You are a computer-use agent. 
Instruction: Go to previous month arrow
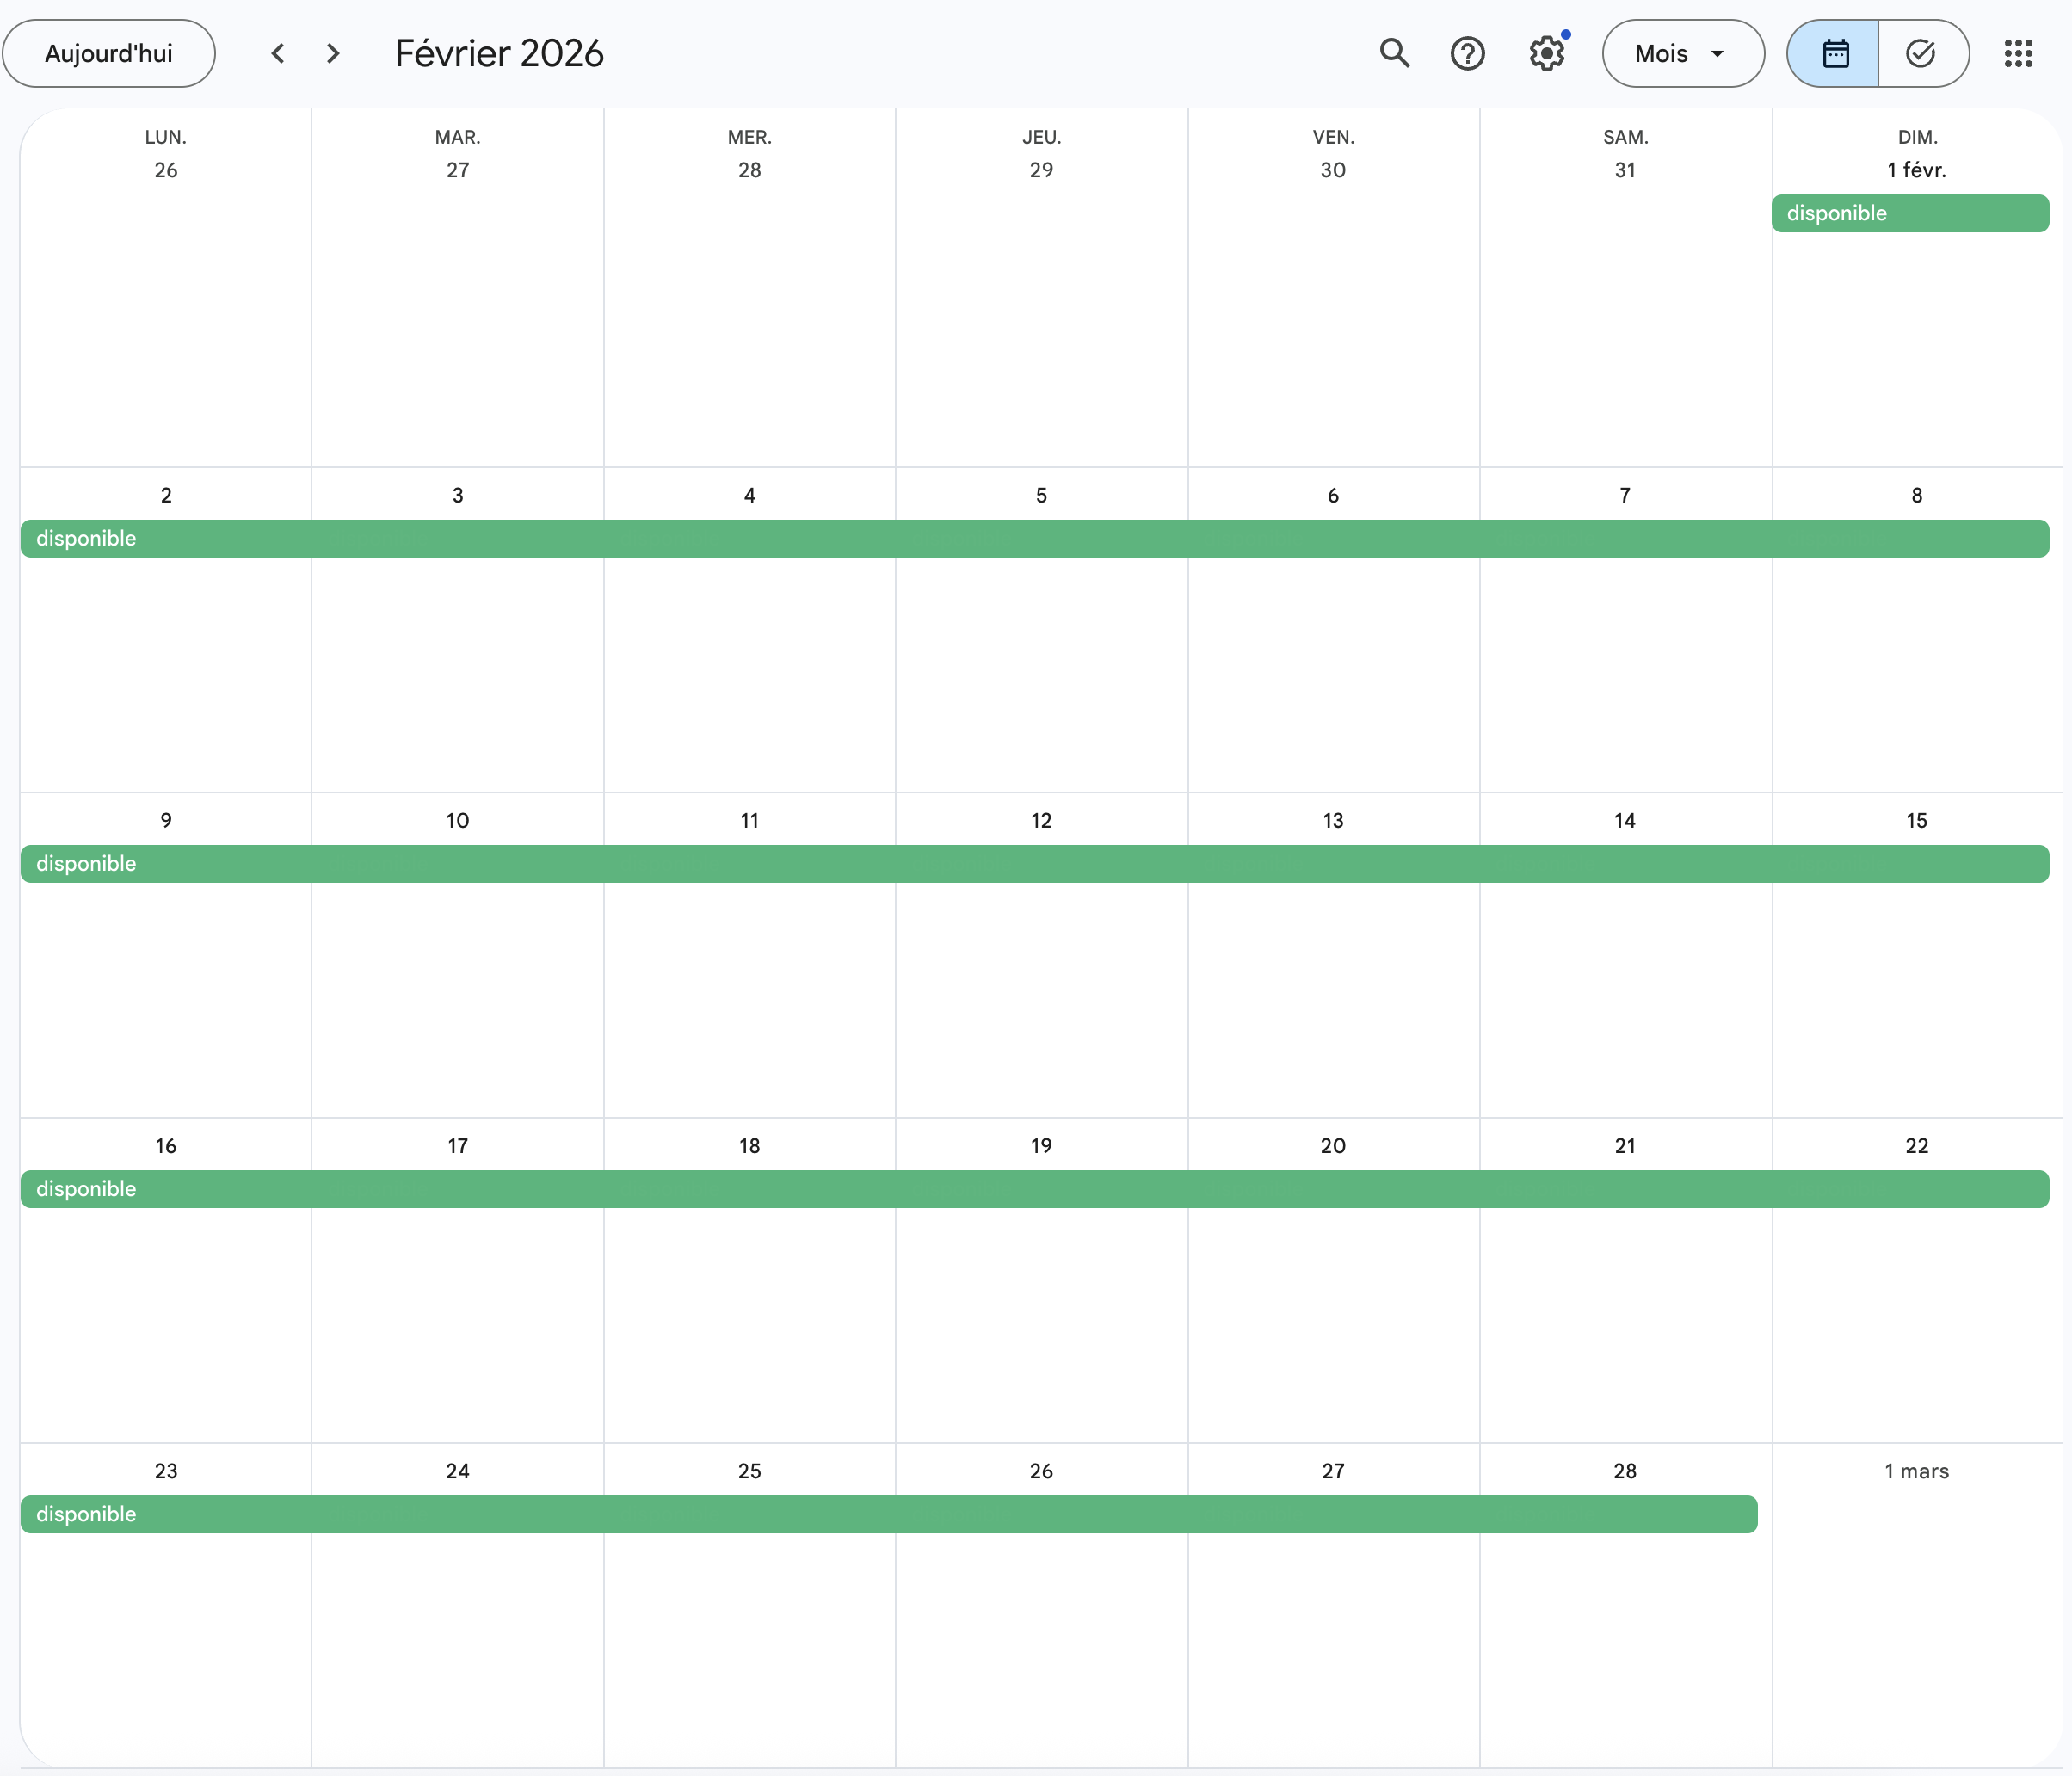pos(278,53)
